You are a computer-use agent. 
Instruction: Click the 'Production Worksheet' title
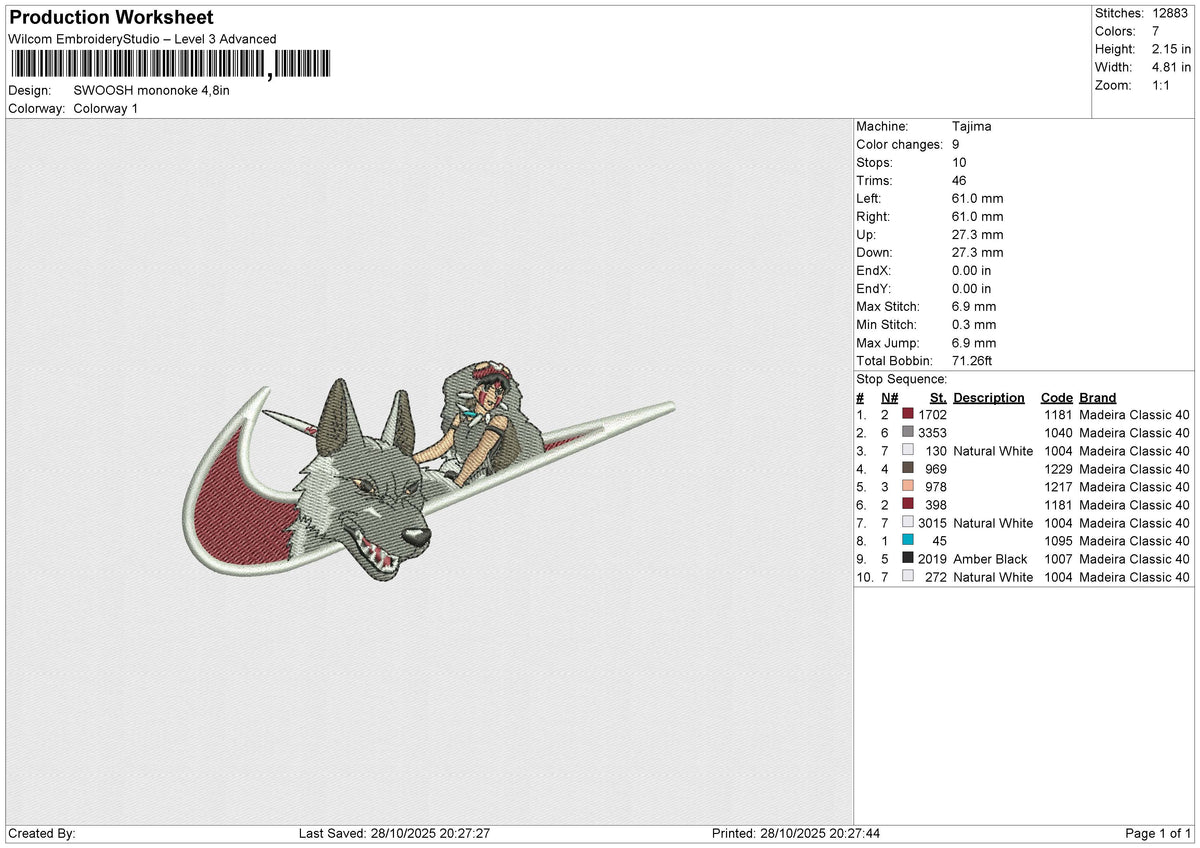(111, 18)
